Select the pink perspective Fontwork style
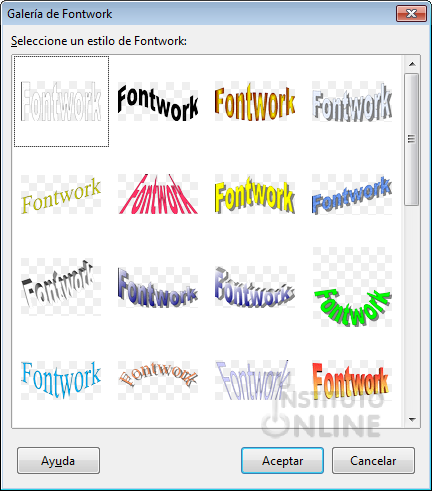432x491 pixels. [x=158, y=194]
